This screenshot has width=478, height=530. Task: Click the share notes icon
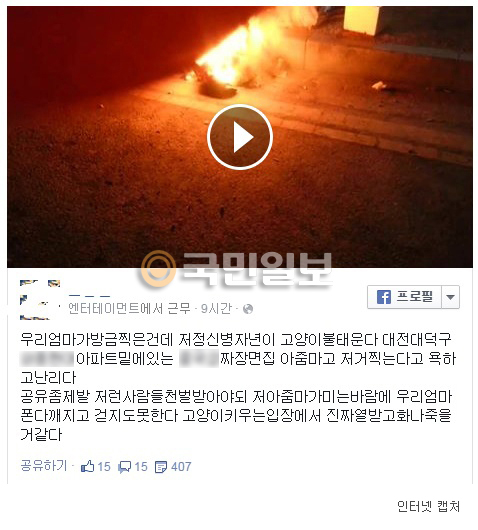[x=161, y=467]
